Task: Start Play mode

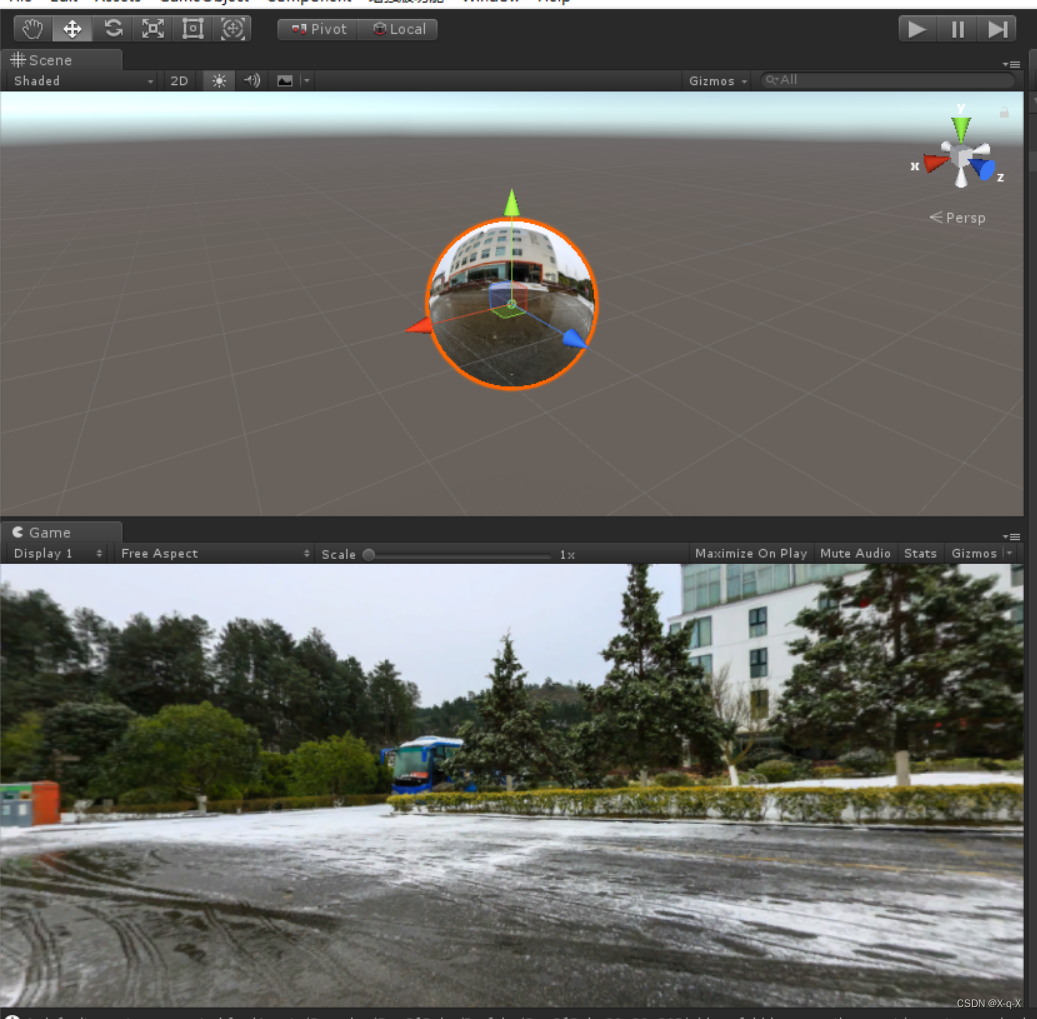Action: point(917,29)
